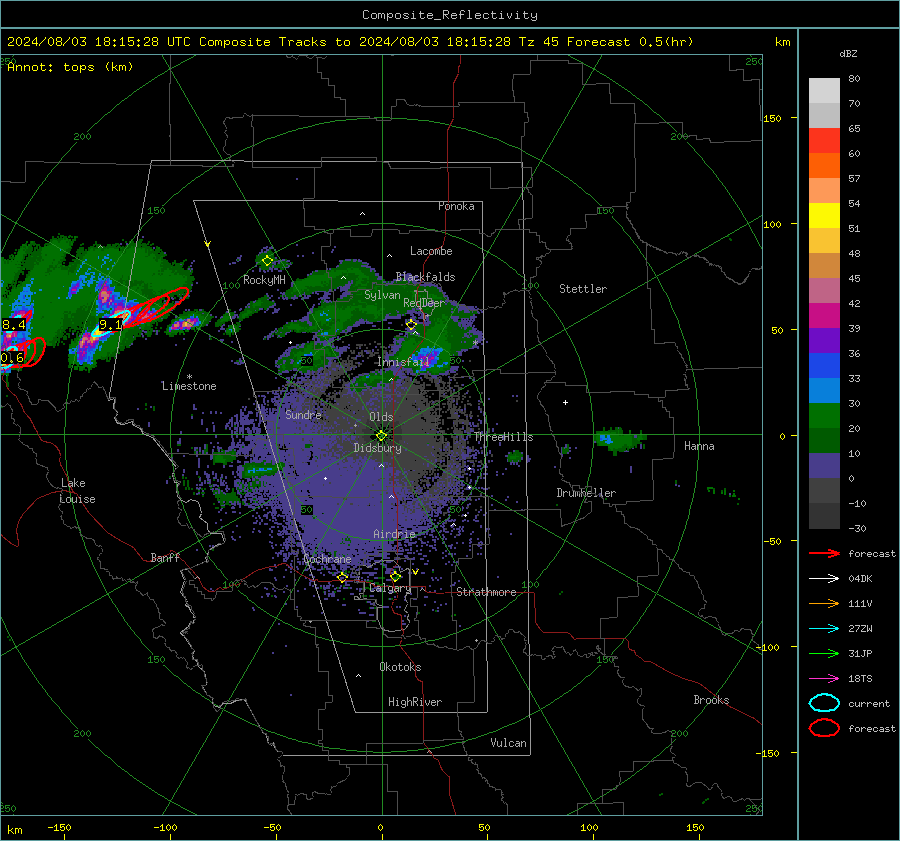Click the light blue 30-33 dBZ swatch
The height and width of the screenshot is (841, 900).
[824, 390]
